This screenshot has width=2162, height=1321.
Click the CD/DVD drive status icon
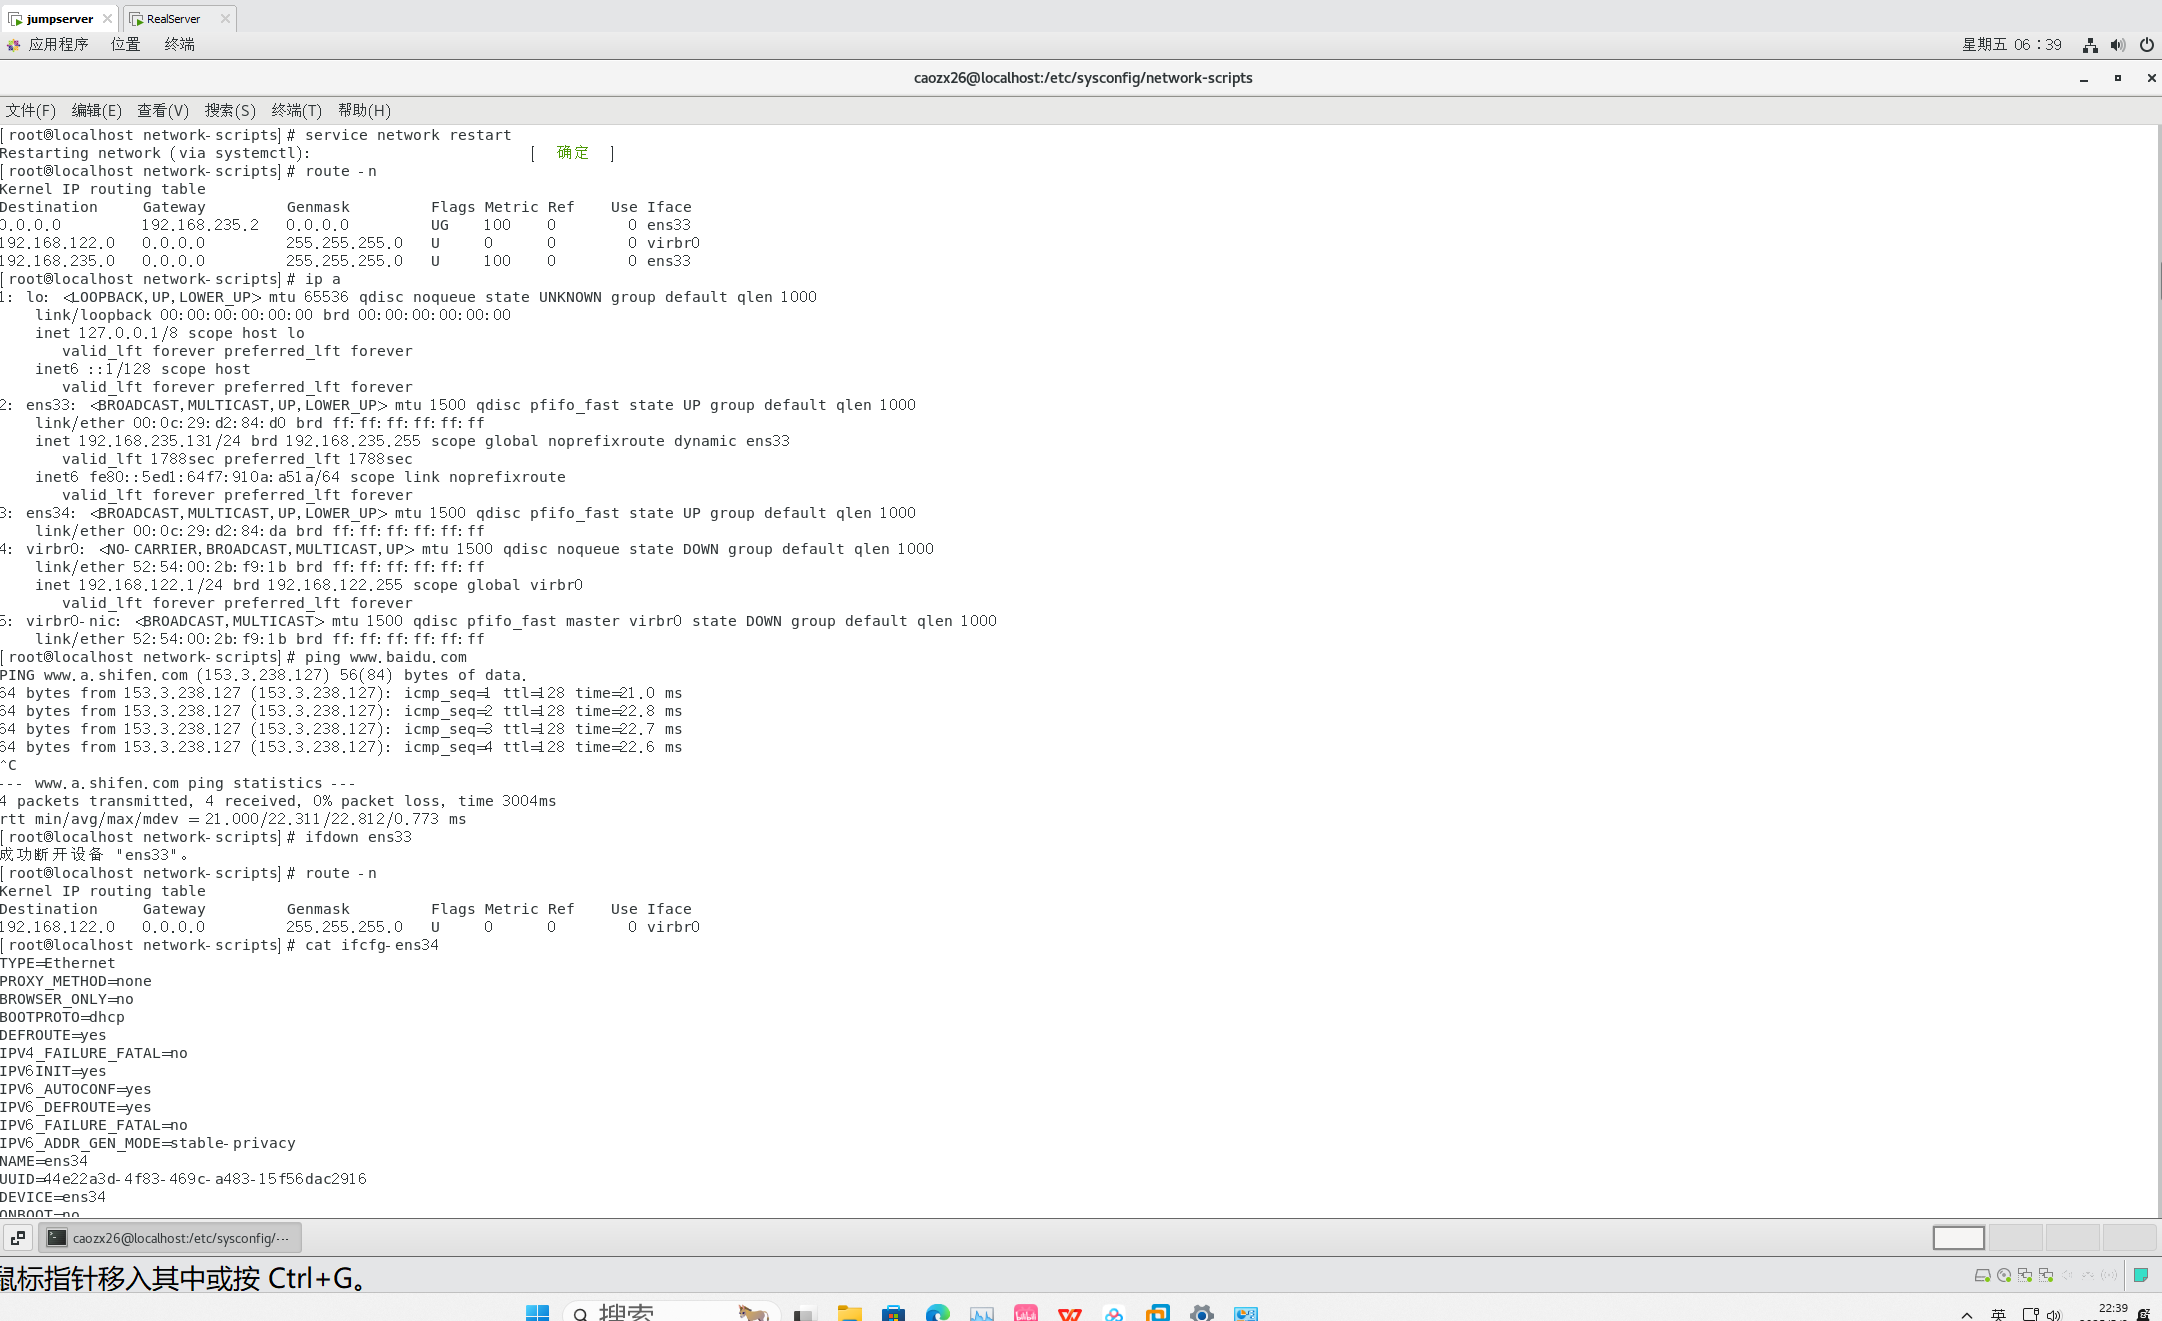coord(2004,1275)
